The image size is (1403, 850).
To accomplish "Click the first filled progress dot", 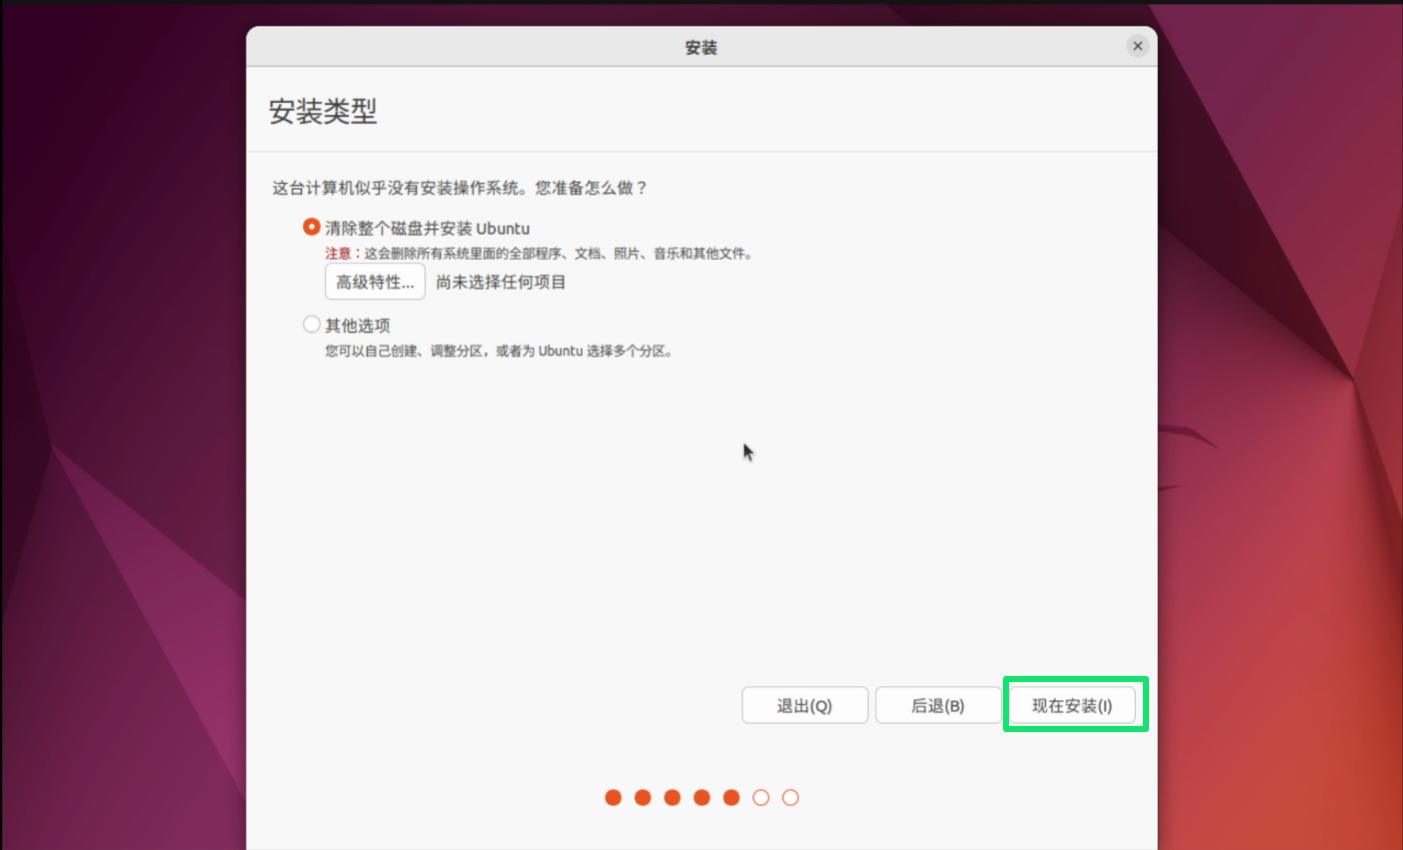I will coord(613,797).
